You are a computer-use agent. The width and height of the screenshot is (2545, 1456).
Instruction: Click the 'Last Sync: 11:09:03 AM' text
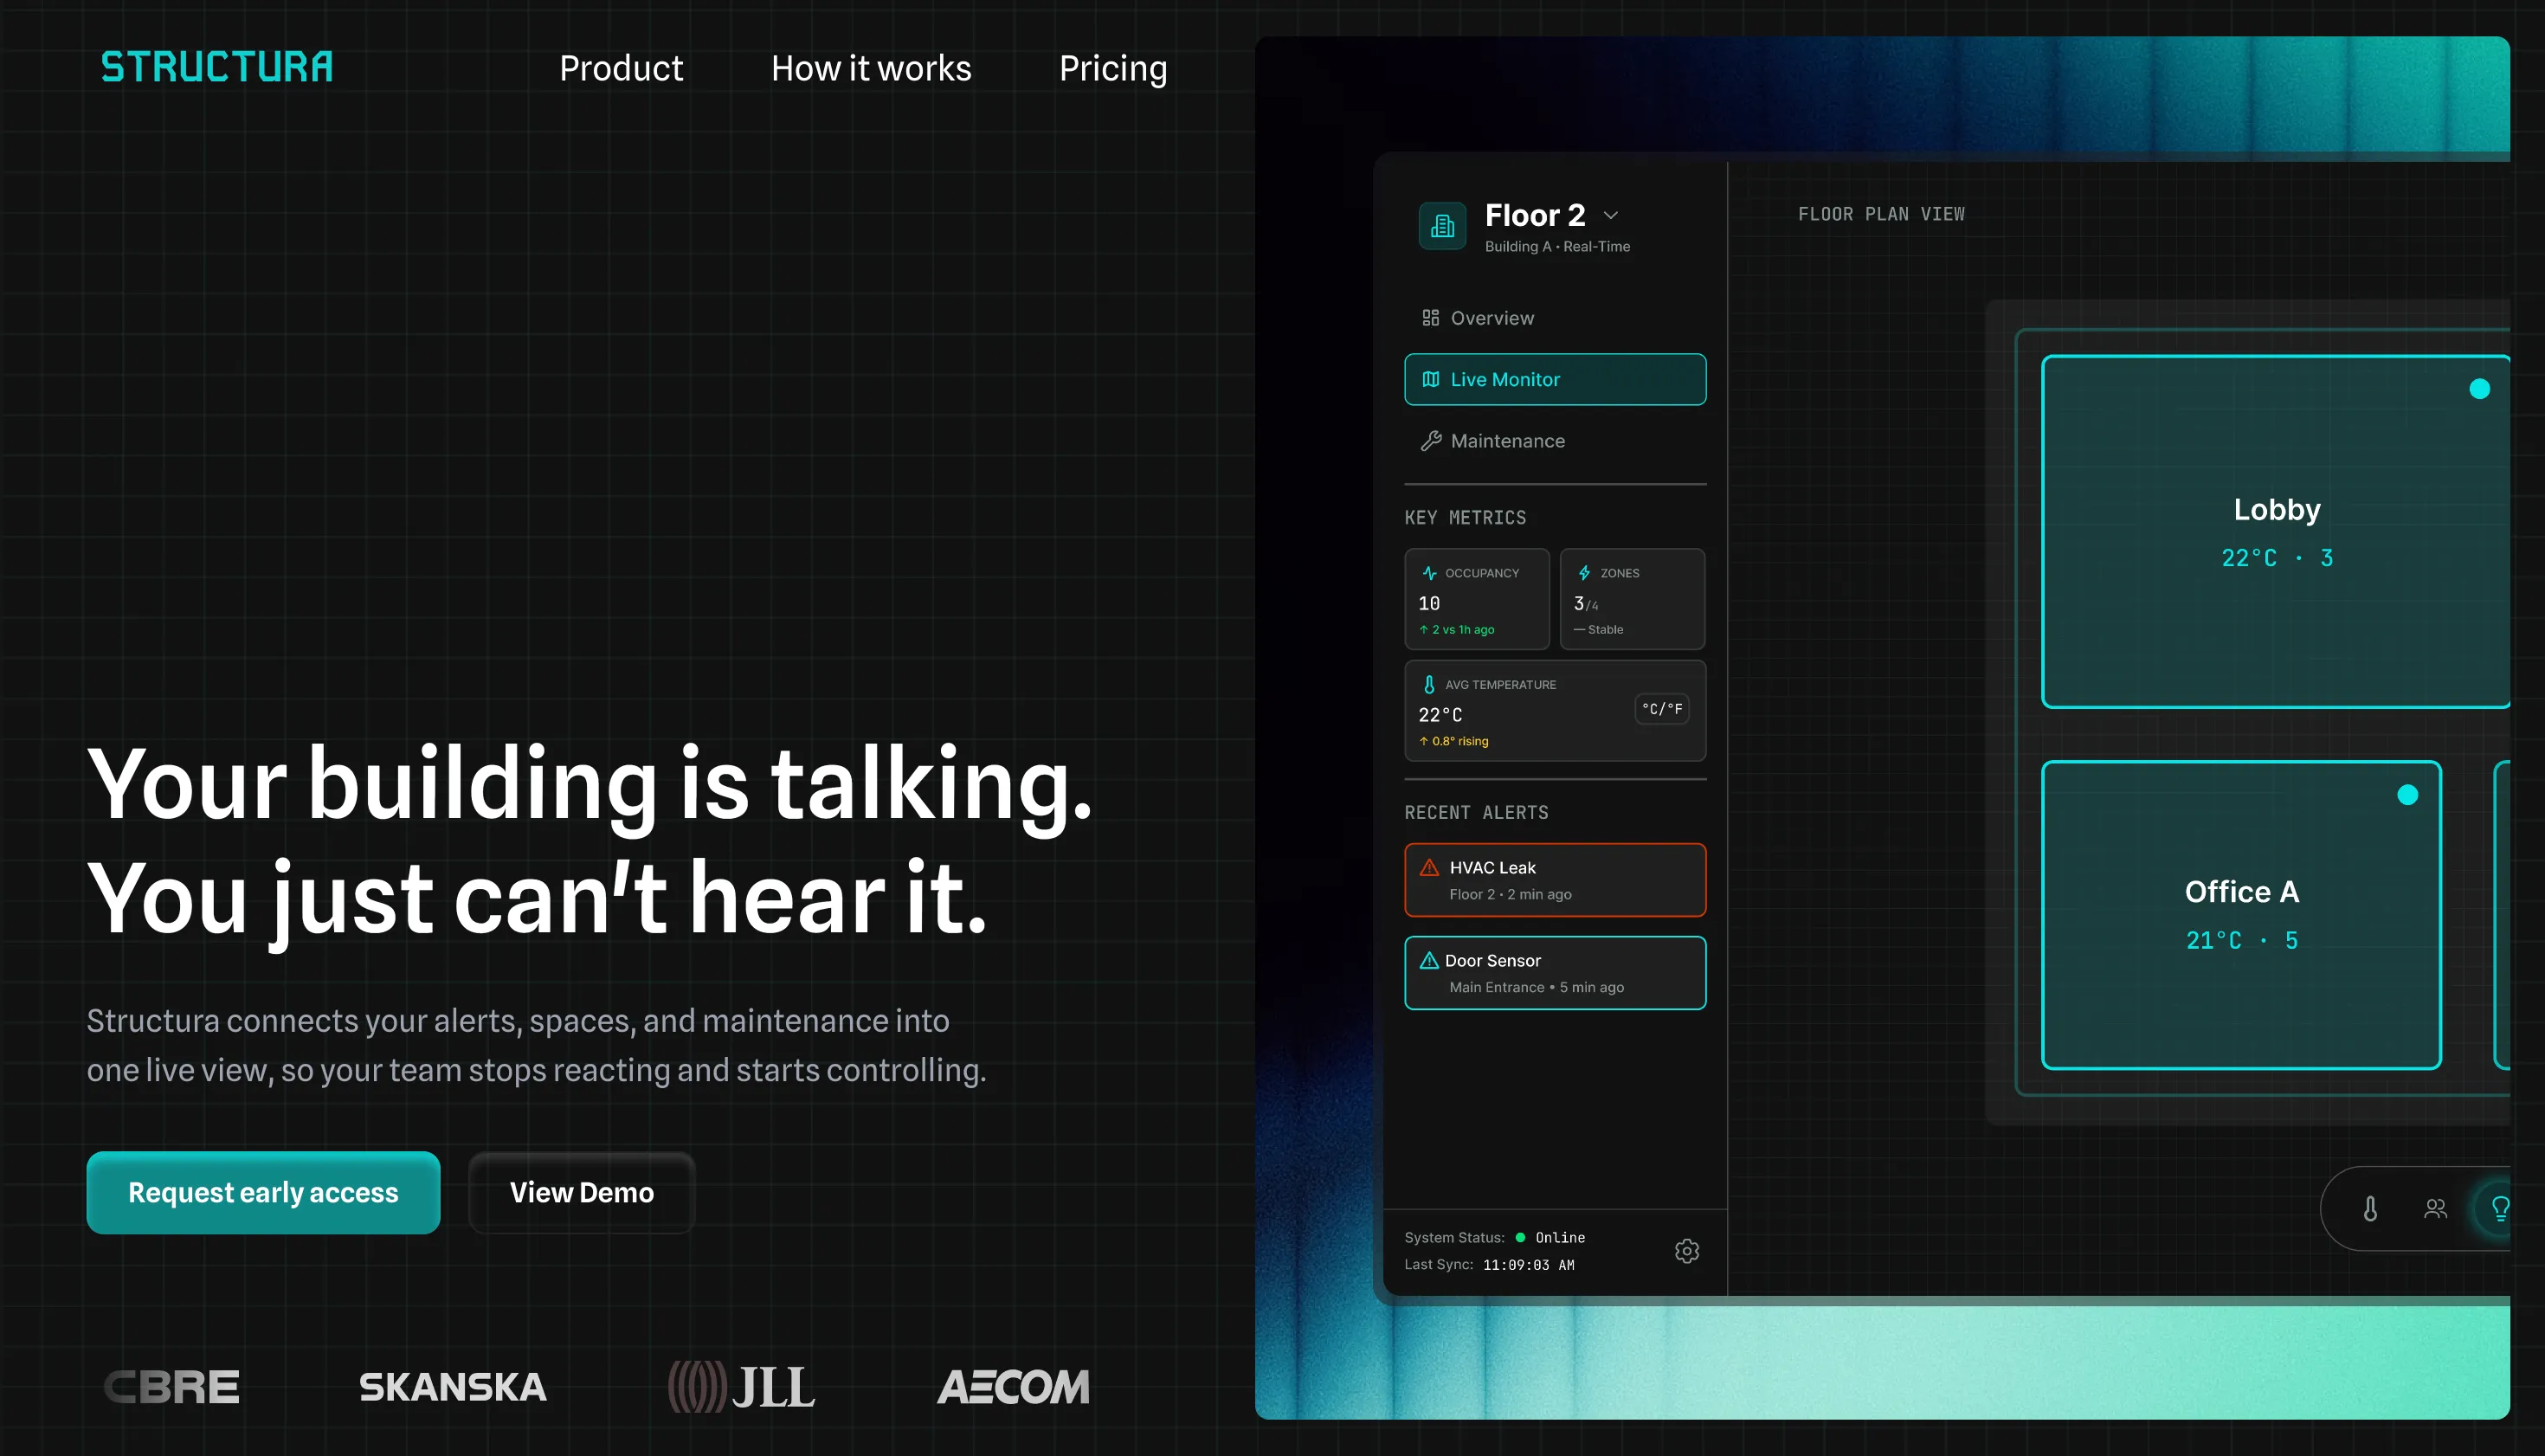[1489, 1265]
